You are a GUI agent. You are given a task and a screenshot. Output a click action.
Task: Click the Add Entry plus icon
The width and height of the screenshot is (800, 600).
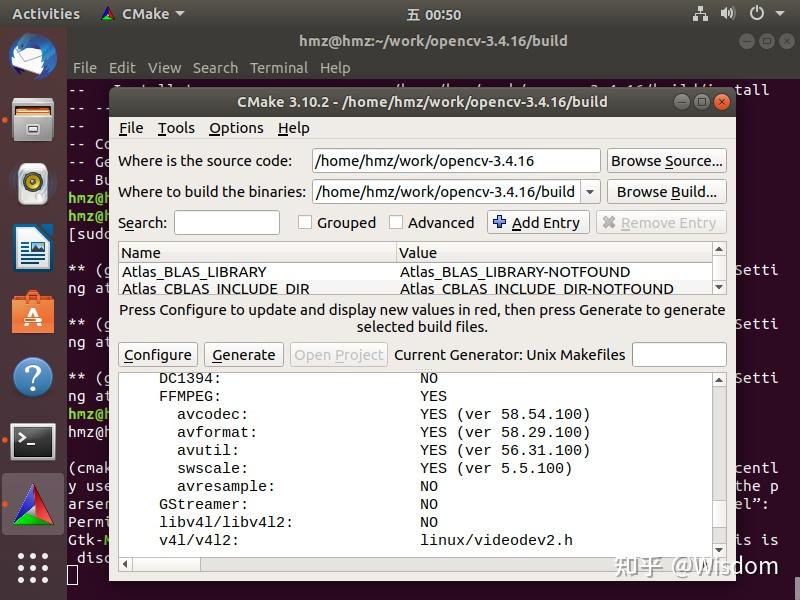[500, 222]
